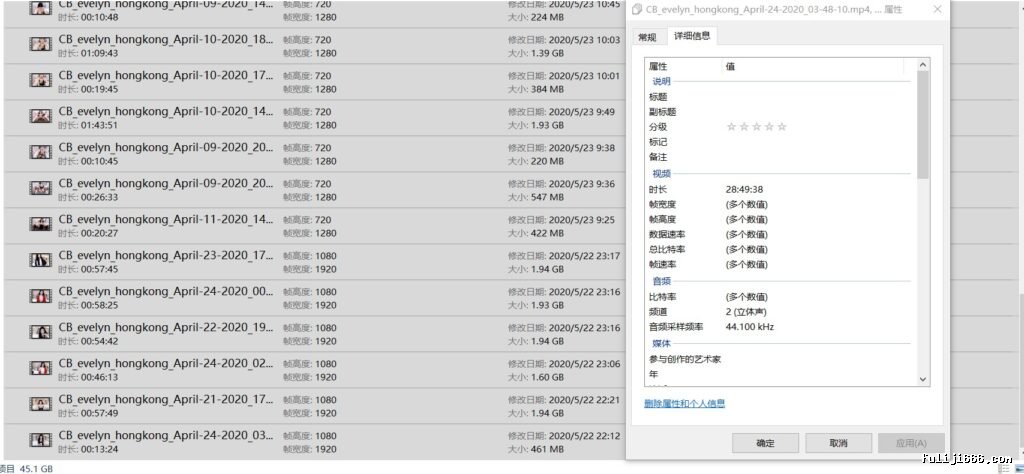Select 音频采样频率 44.100 kHz row
The image size is (1024, 474).
point(780,326)
